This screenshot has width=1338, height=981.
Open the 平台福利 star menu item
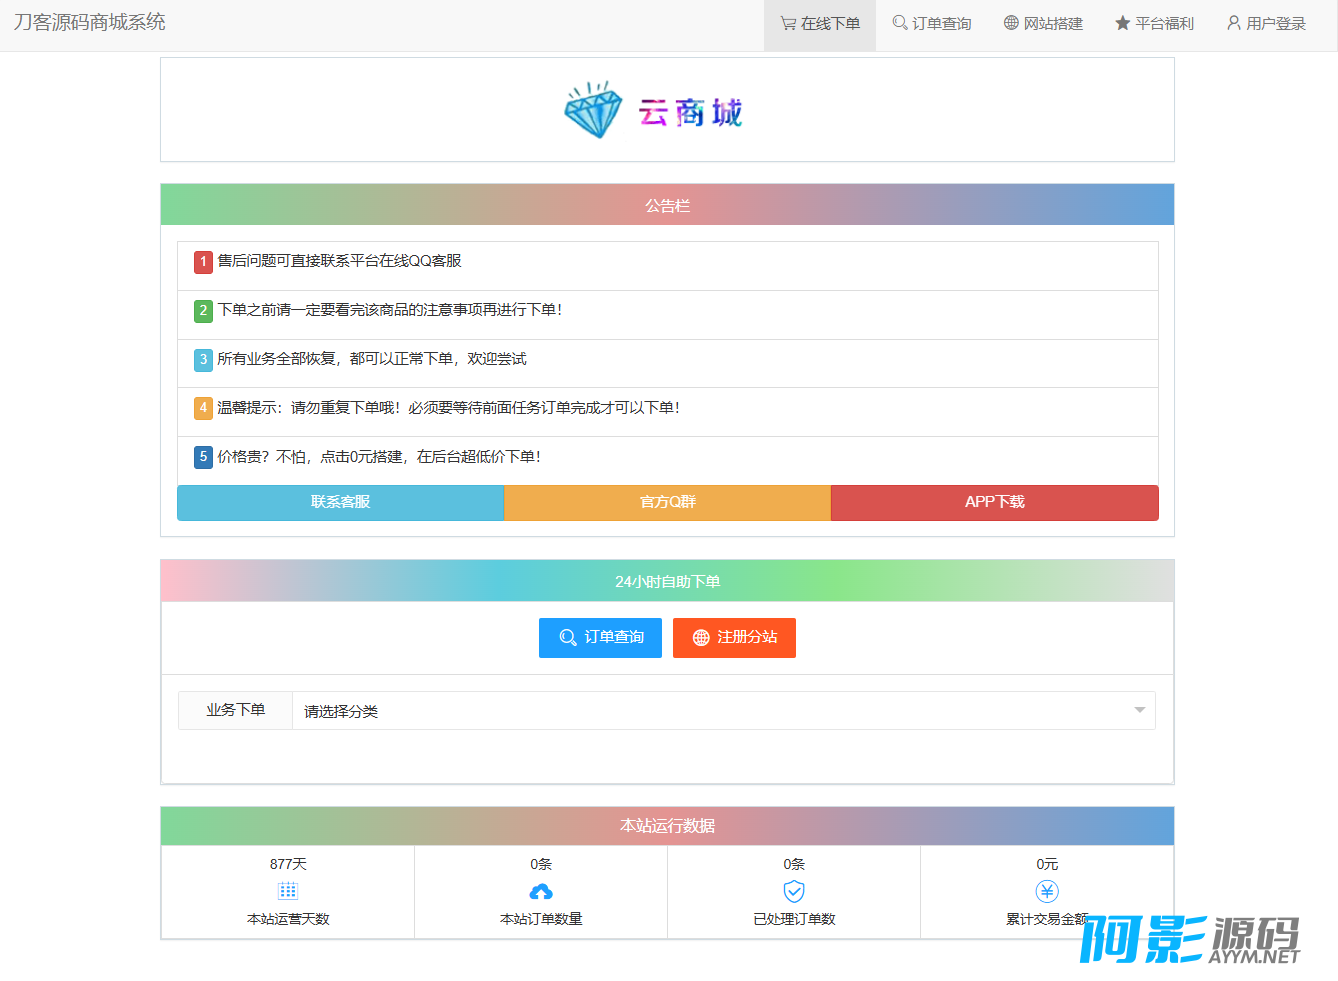(x=1154, y=24)
